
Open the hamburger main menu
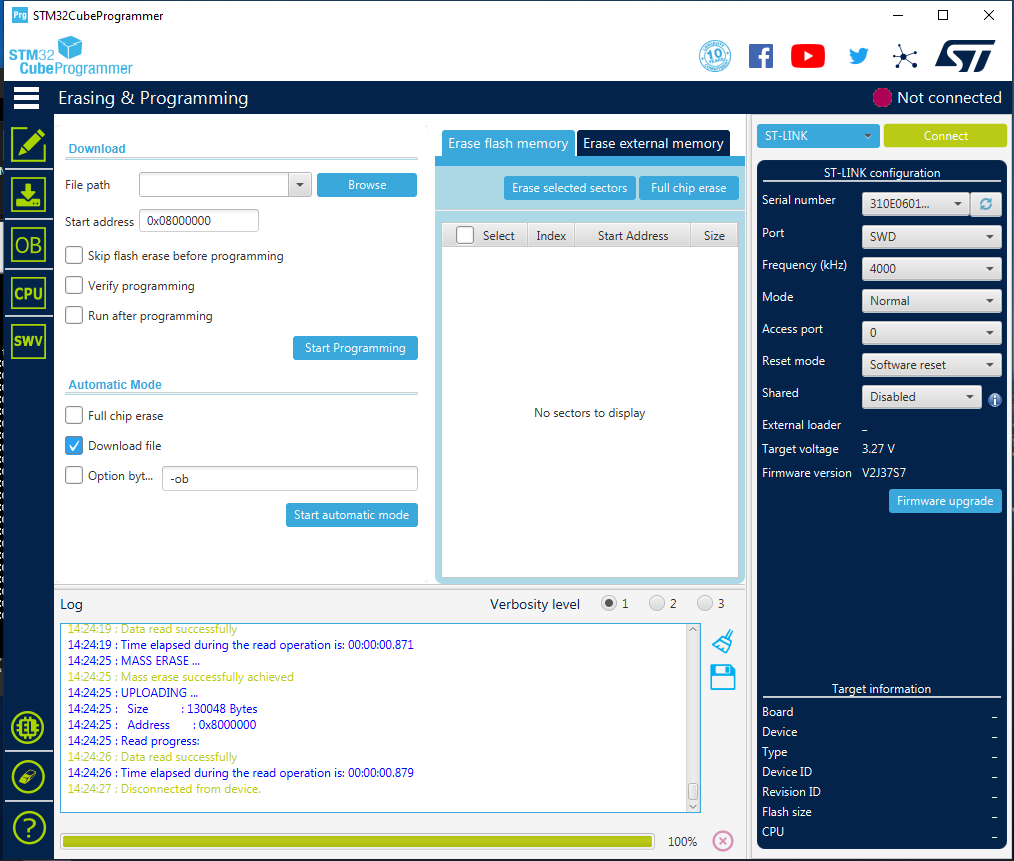tap(27, 98)
